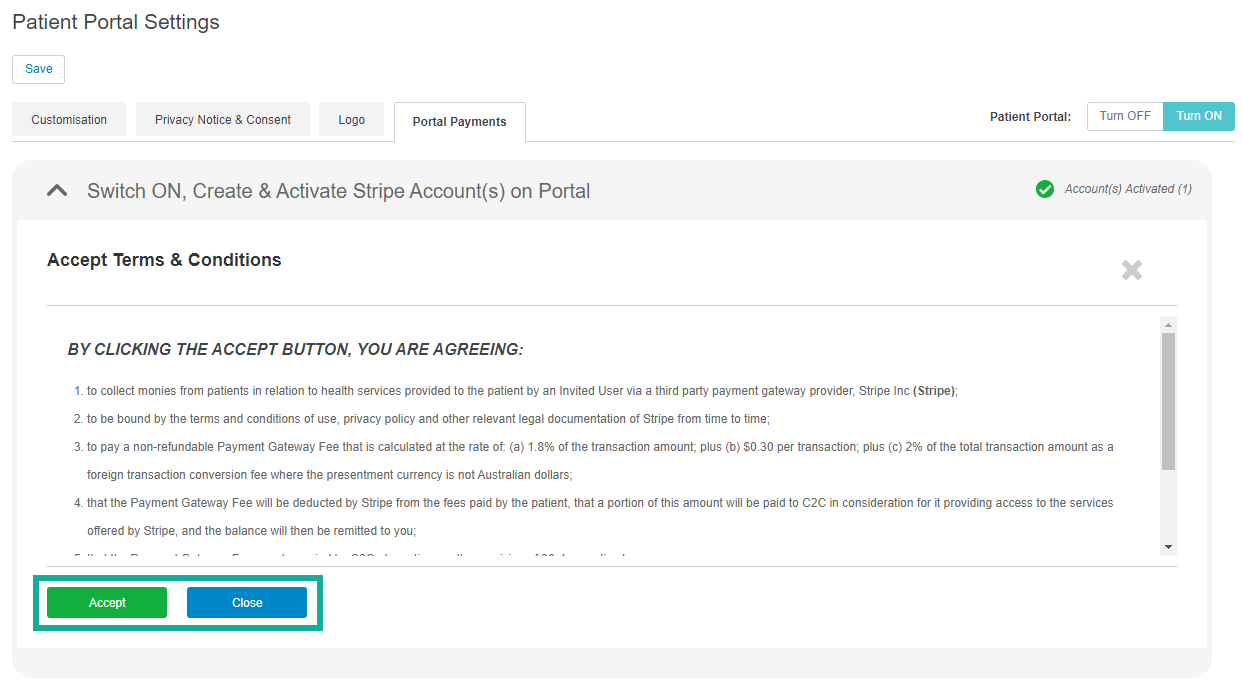This screenshot has width=1243, height=689.
Task: Click the 'Patient Portal:' label
Action: click(x=1030, y=117)
